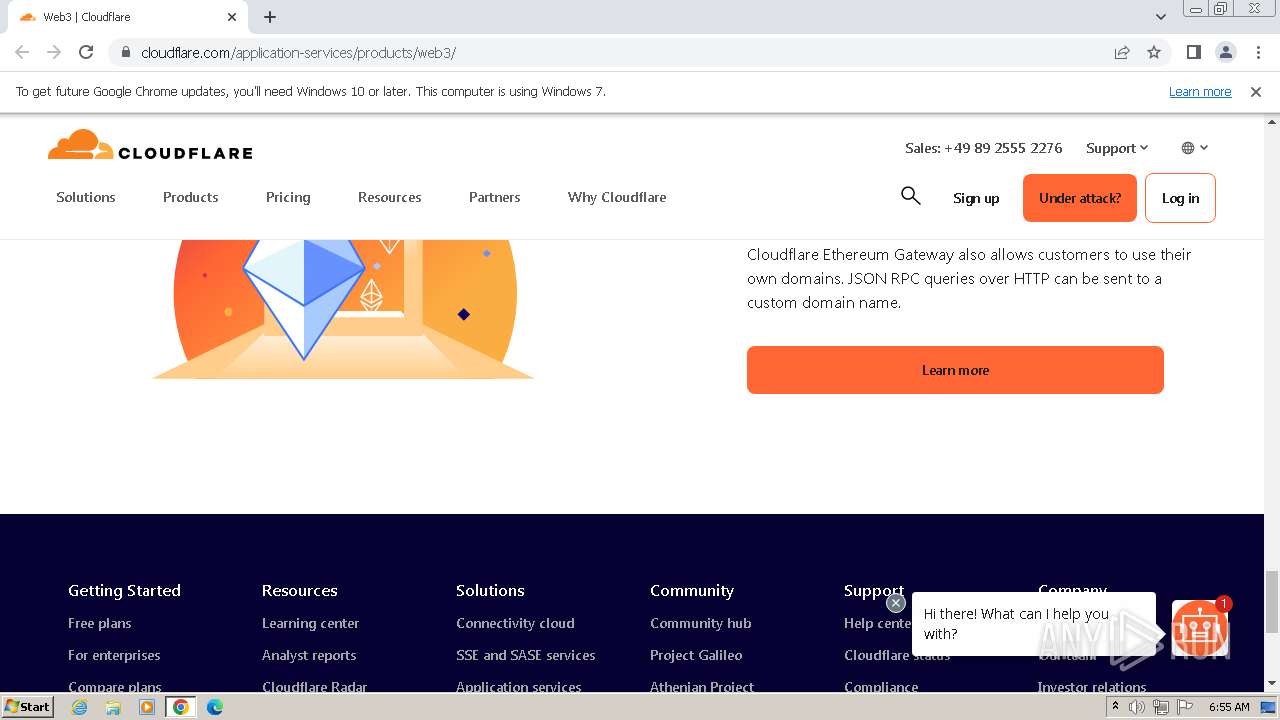Open the language globe selector
This screenshot has width=1280, height=720.
[1195, 148]
